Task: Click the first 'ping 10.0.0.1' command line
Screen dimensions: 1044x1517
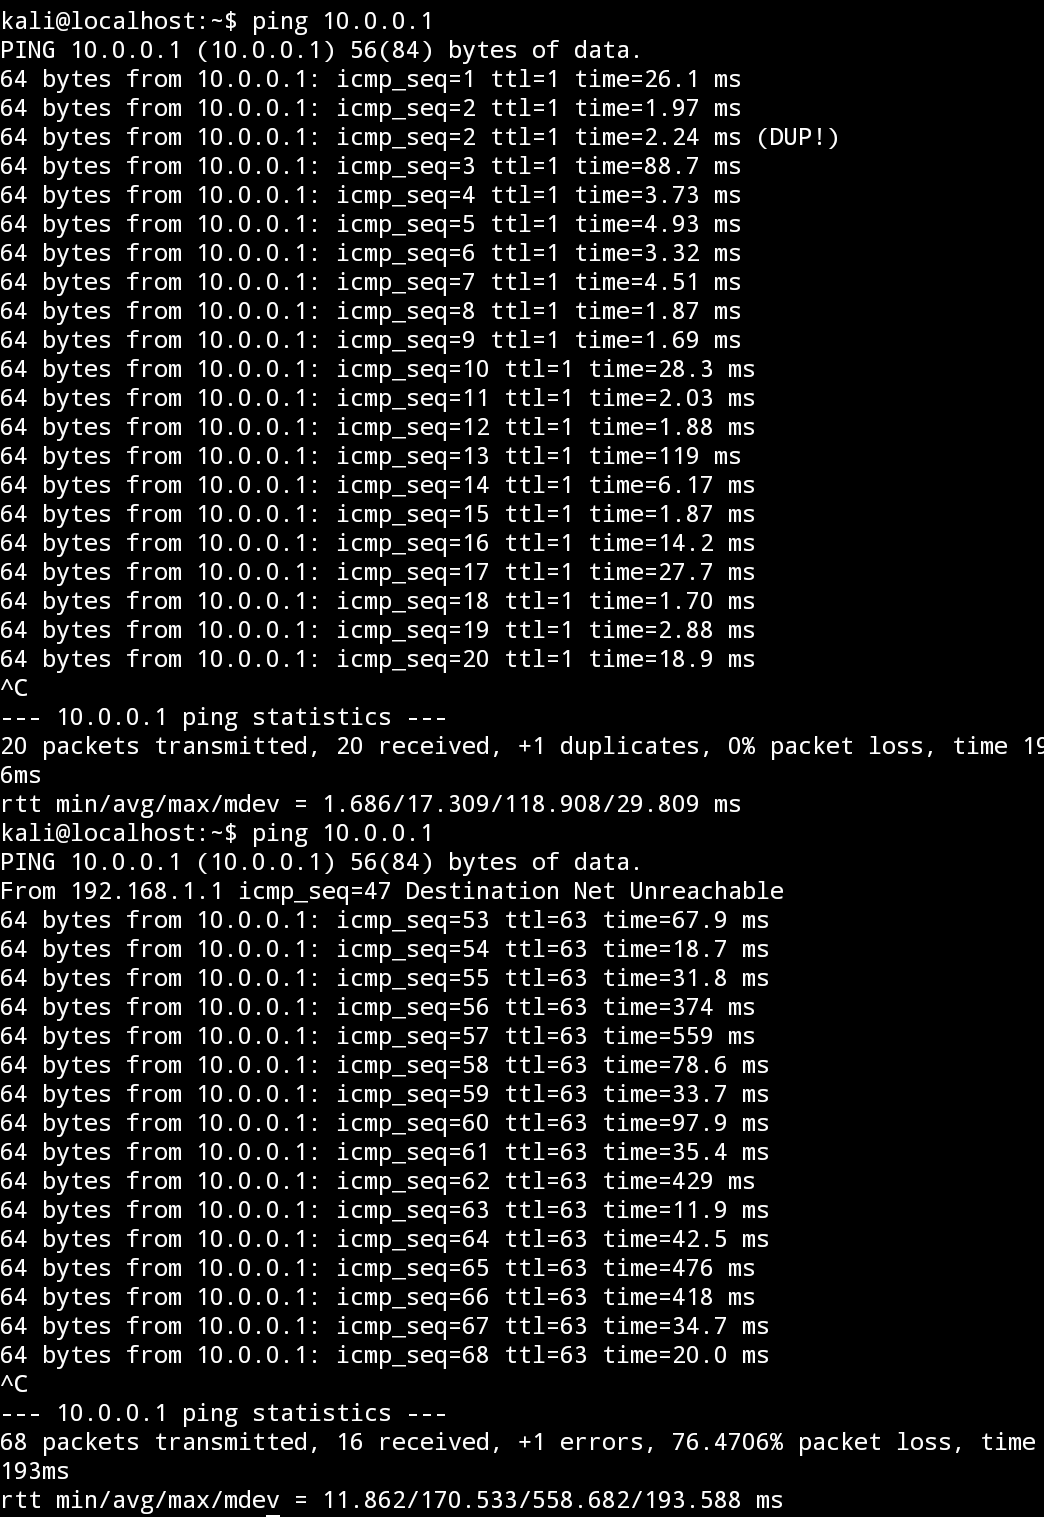Action: tap(217, 20)
